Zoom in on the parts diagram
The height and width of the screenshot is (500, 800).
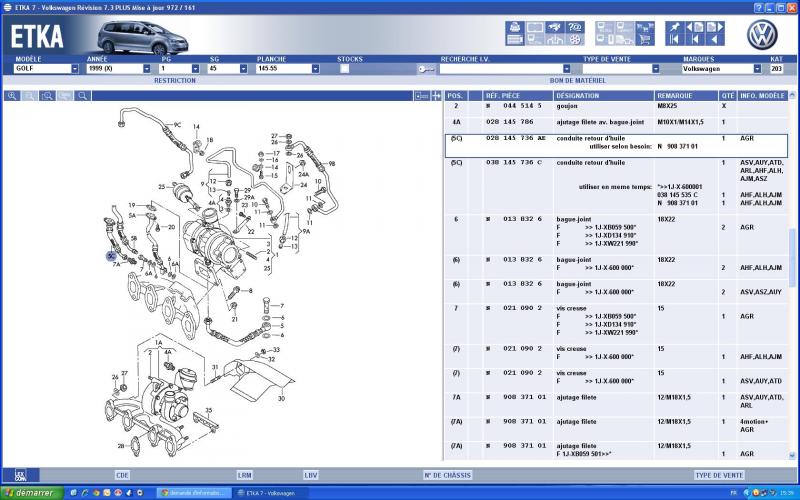pos(12,95)
